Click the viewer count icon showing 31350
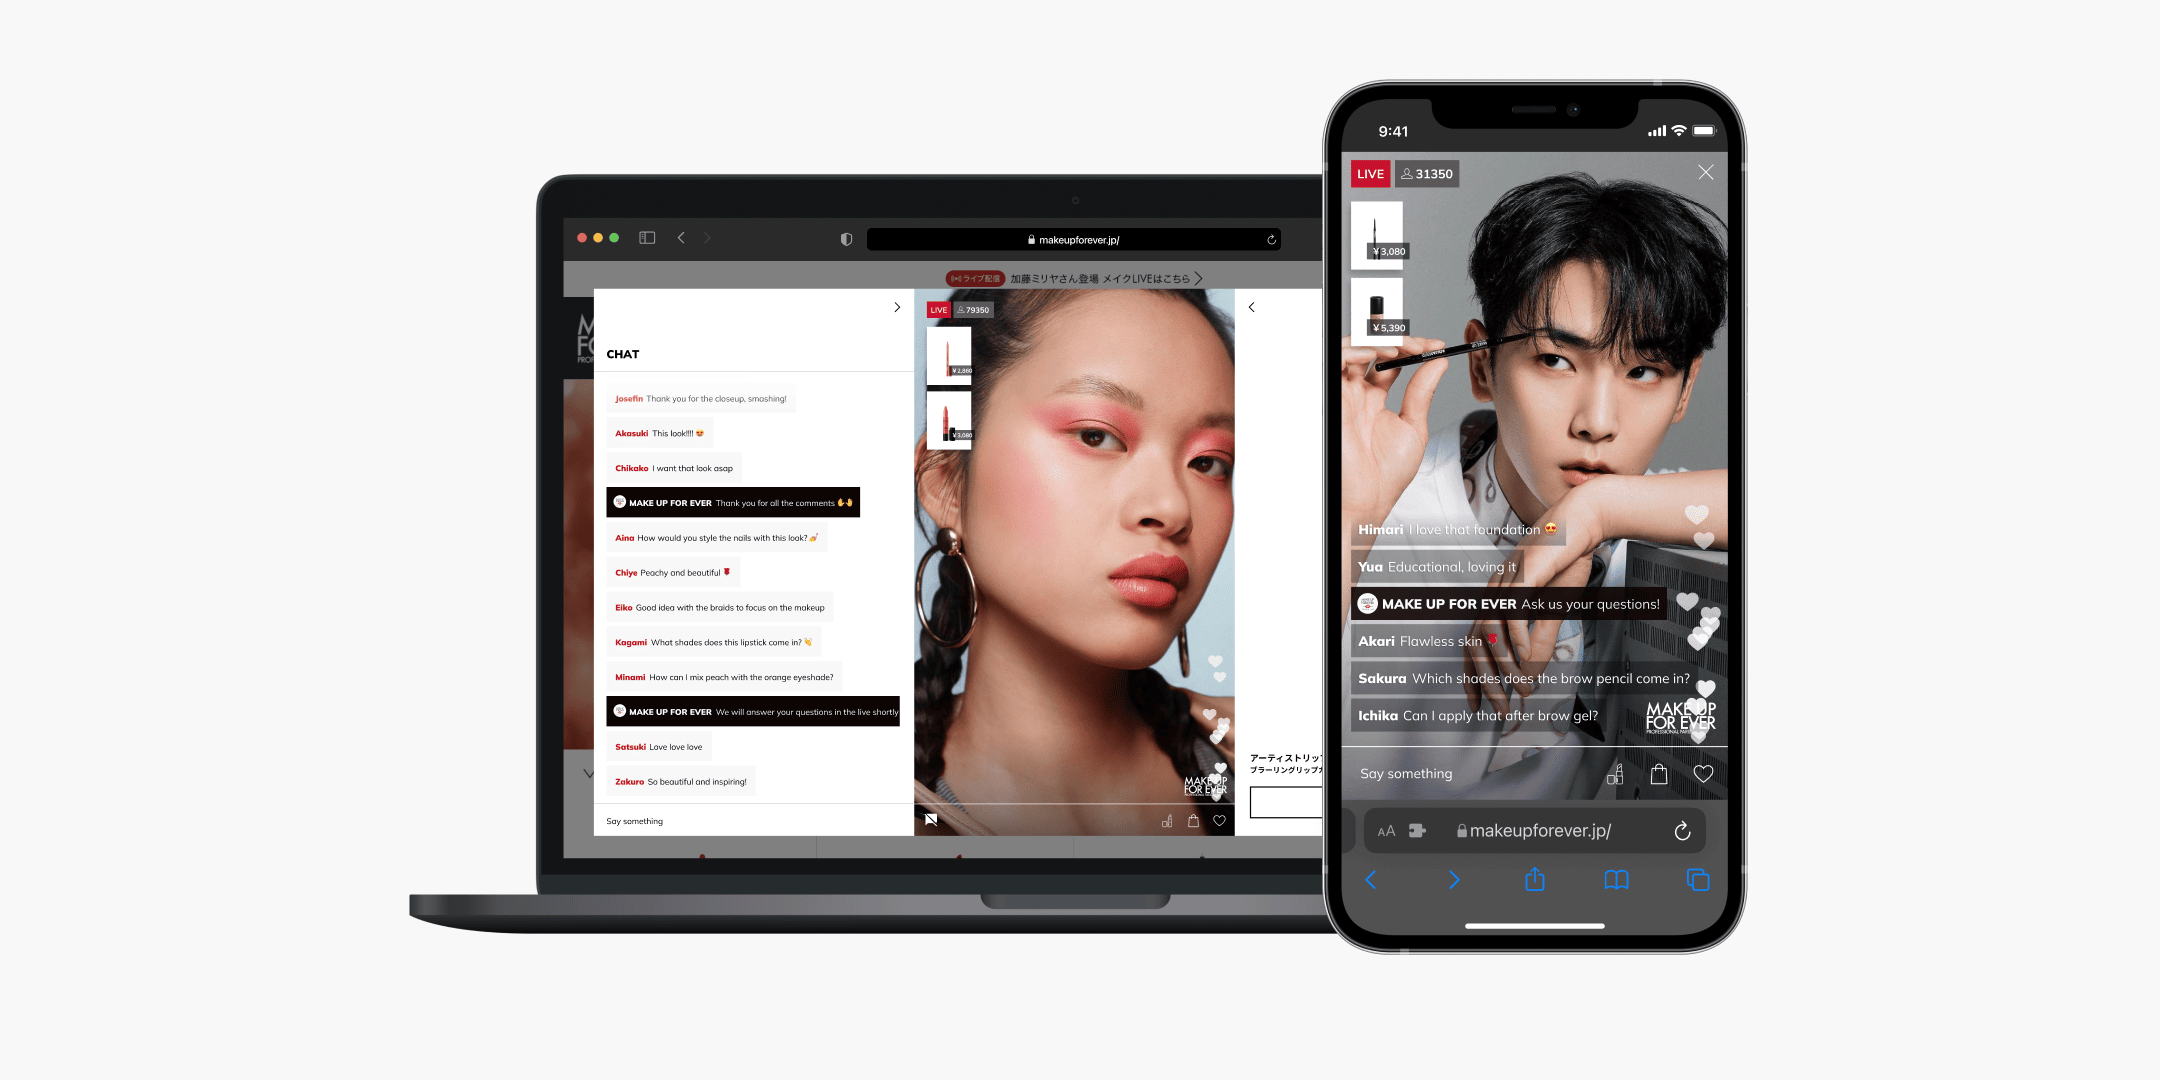The width and height of the screenshot is (2160, 1081). tap(1427, 174)
